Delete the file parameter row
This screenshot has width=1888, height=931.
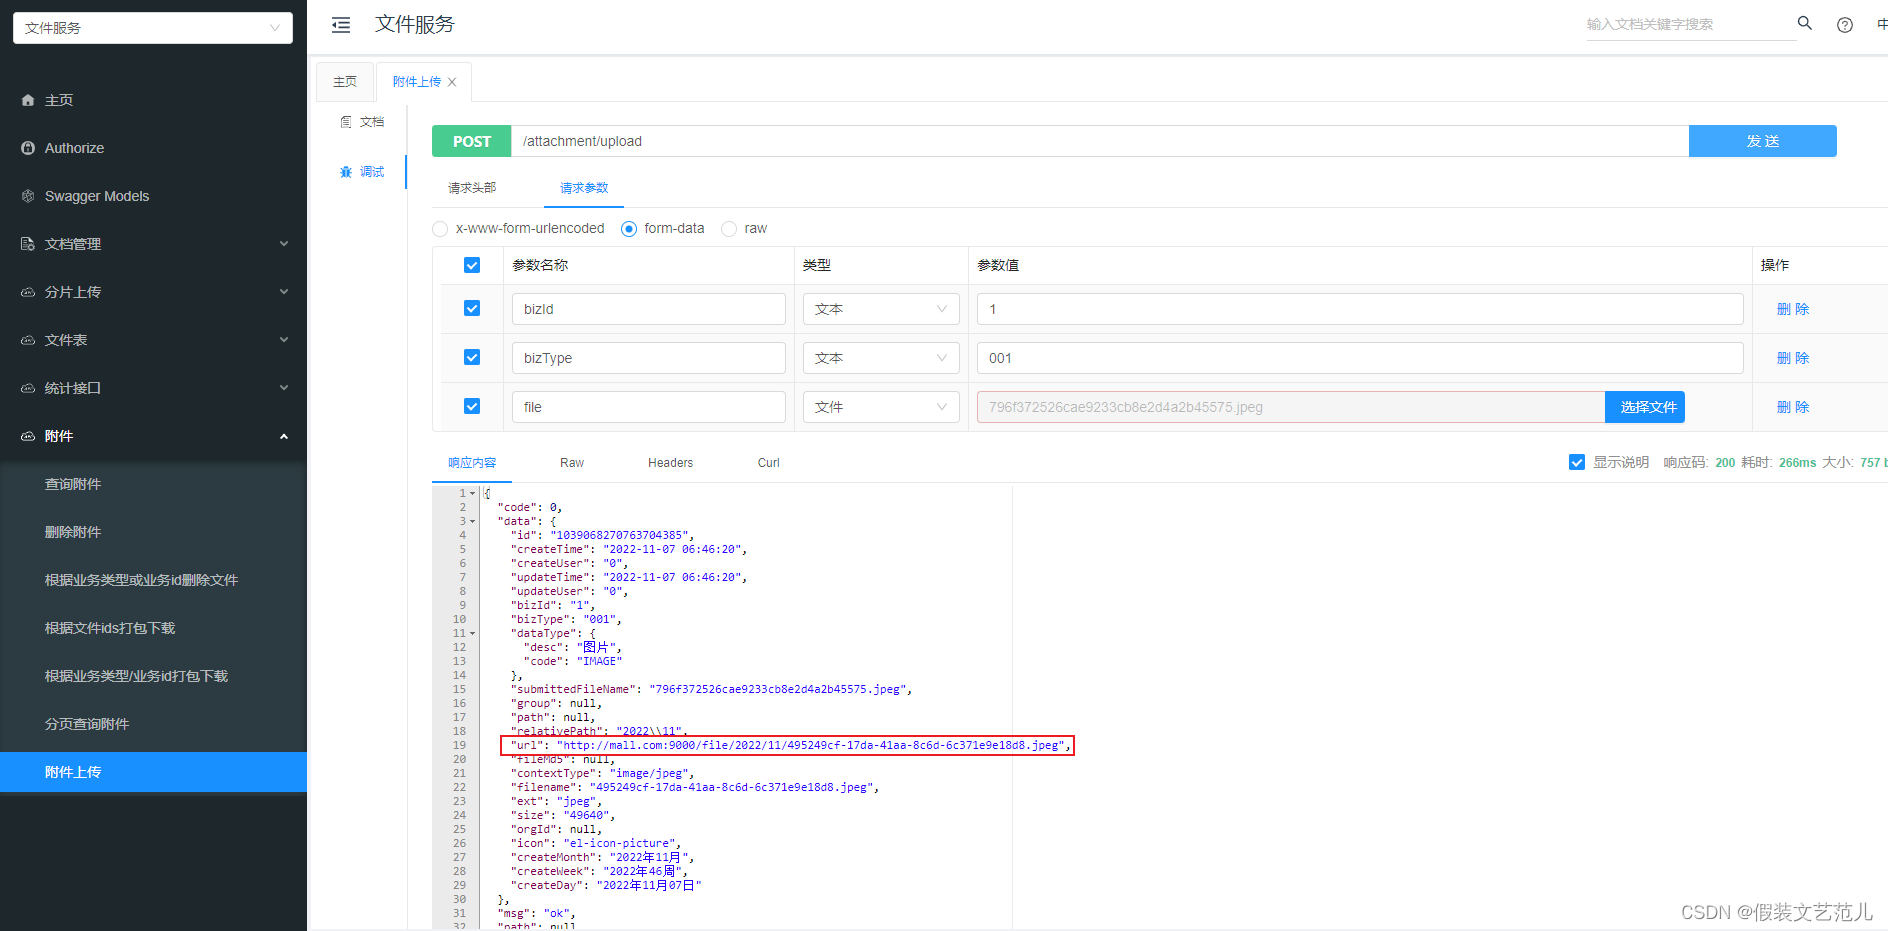1793,407
